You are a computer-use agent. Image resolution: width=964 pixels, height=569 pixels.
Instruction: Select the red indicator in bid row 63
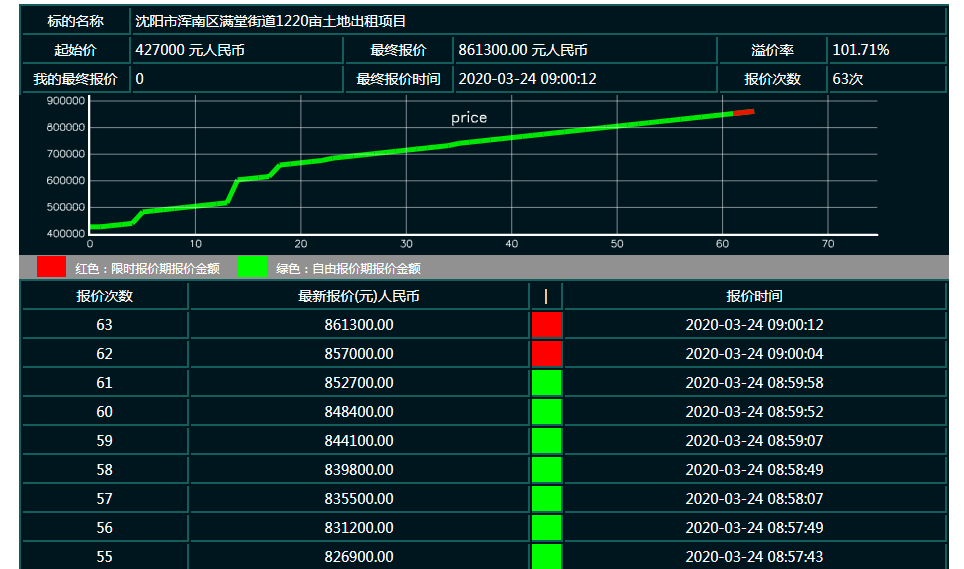(x=546, y=325)
